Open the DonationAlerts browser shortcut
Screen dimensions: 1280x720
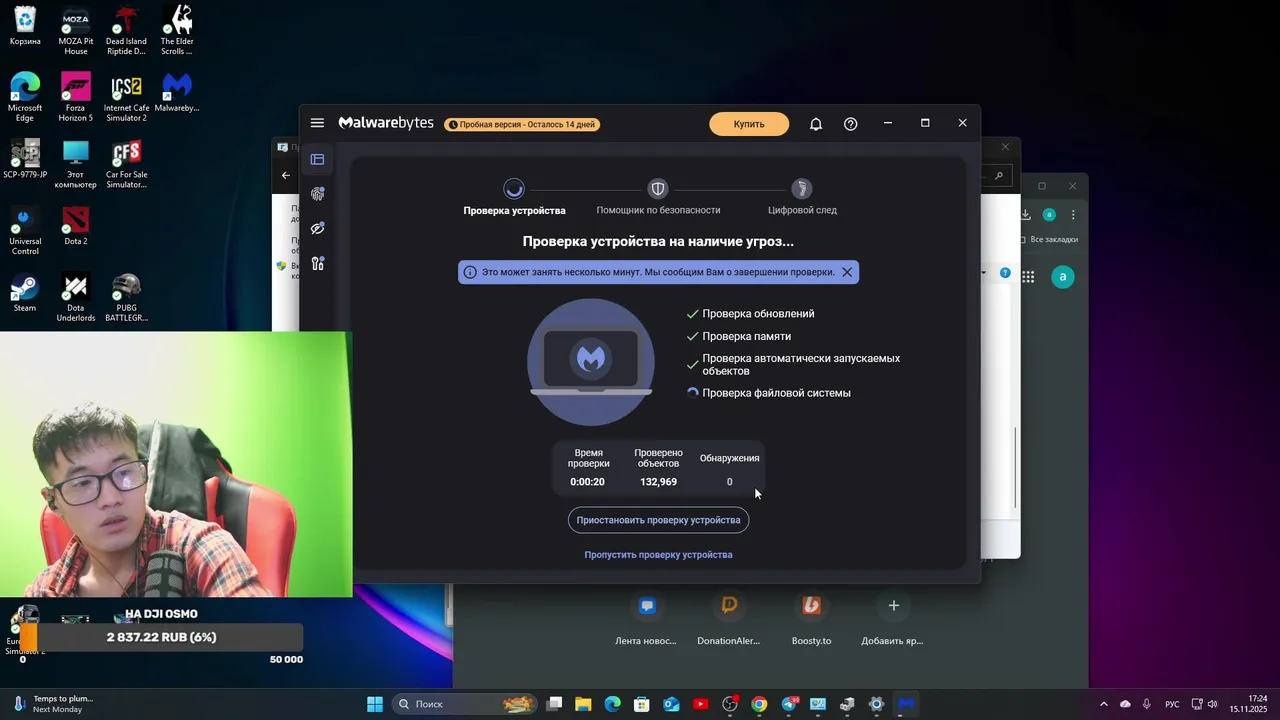point(729,618)
